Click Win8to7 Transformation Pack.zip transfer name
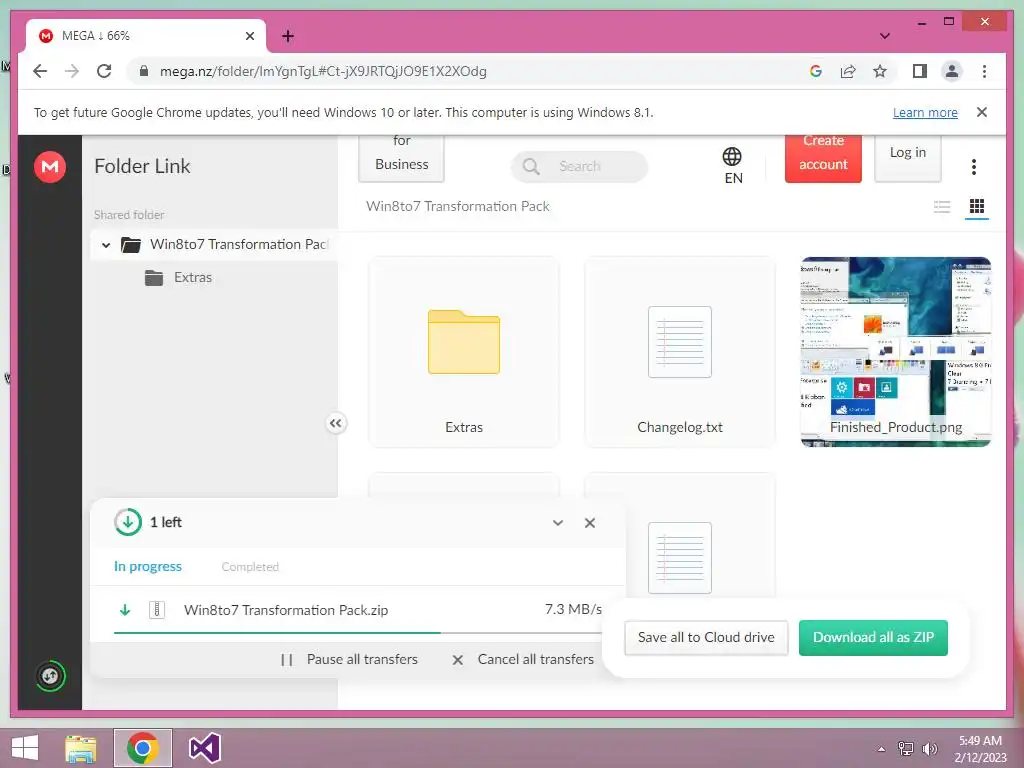Image resolution: width=1024 pixels, height=768 pixels. tap(286, 610)
